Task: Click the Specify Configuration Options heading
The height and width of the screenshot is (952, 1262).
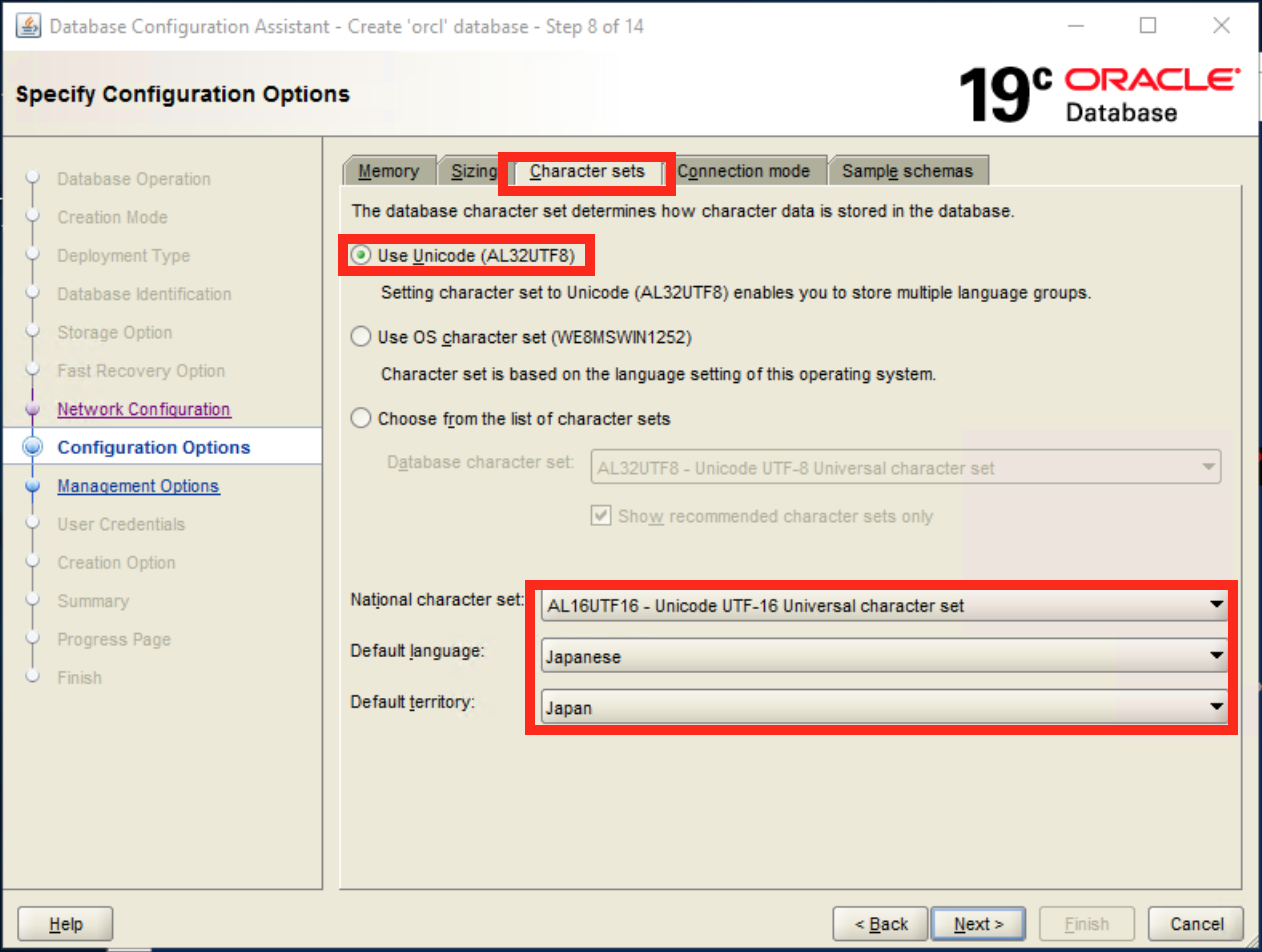Action: pyautogui.click(x=183, y=95)
